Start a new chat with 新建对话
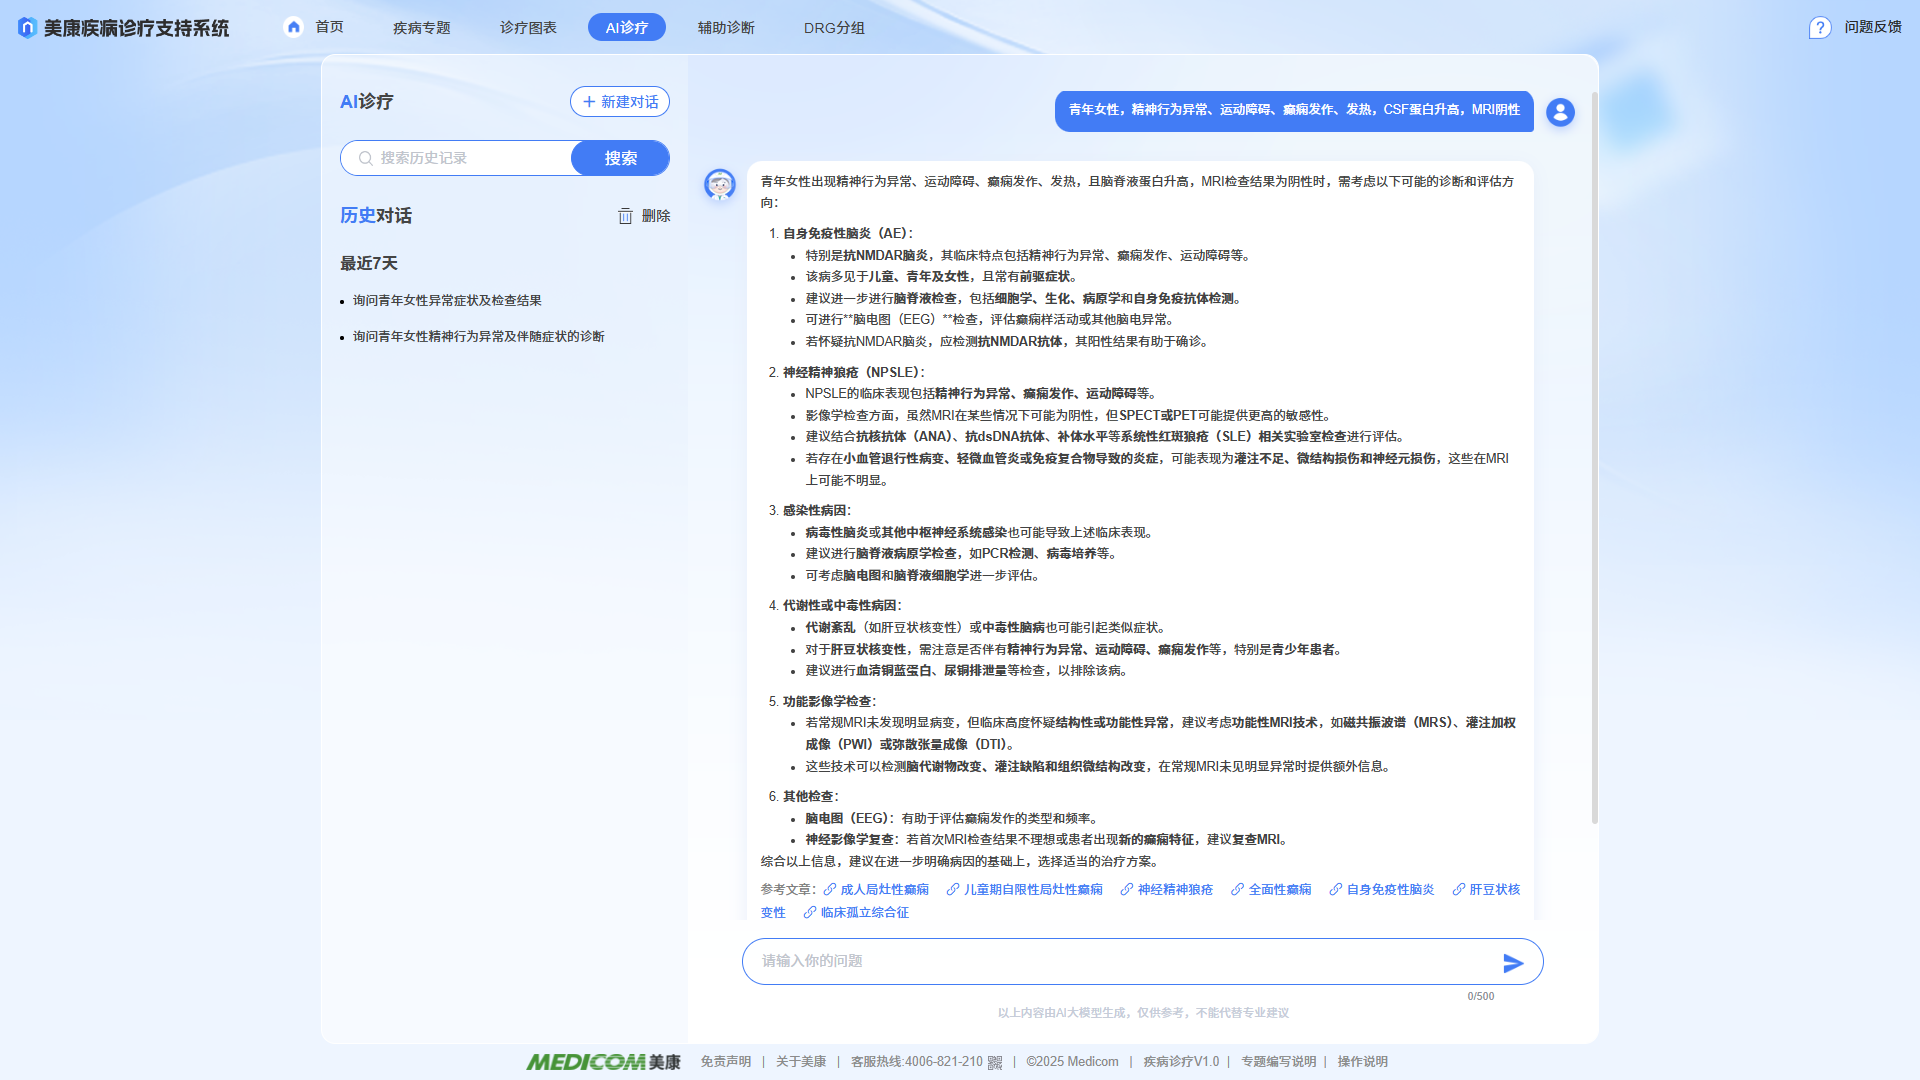 point(620,102)
